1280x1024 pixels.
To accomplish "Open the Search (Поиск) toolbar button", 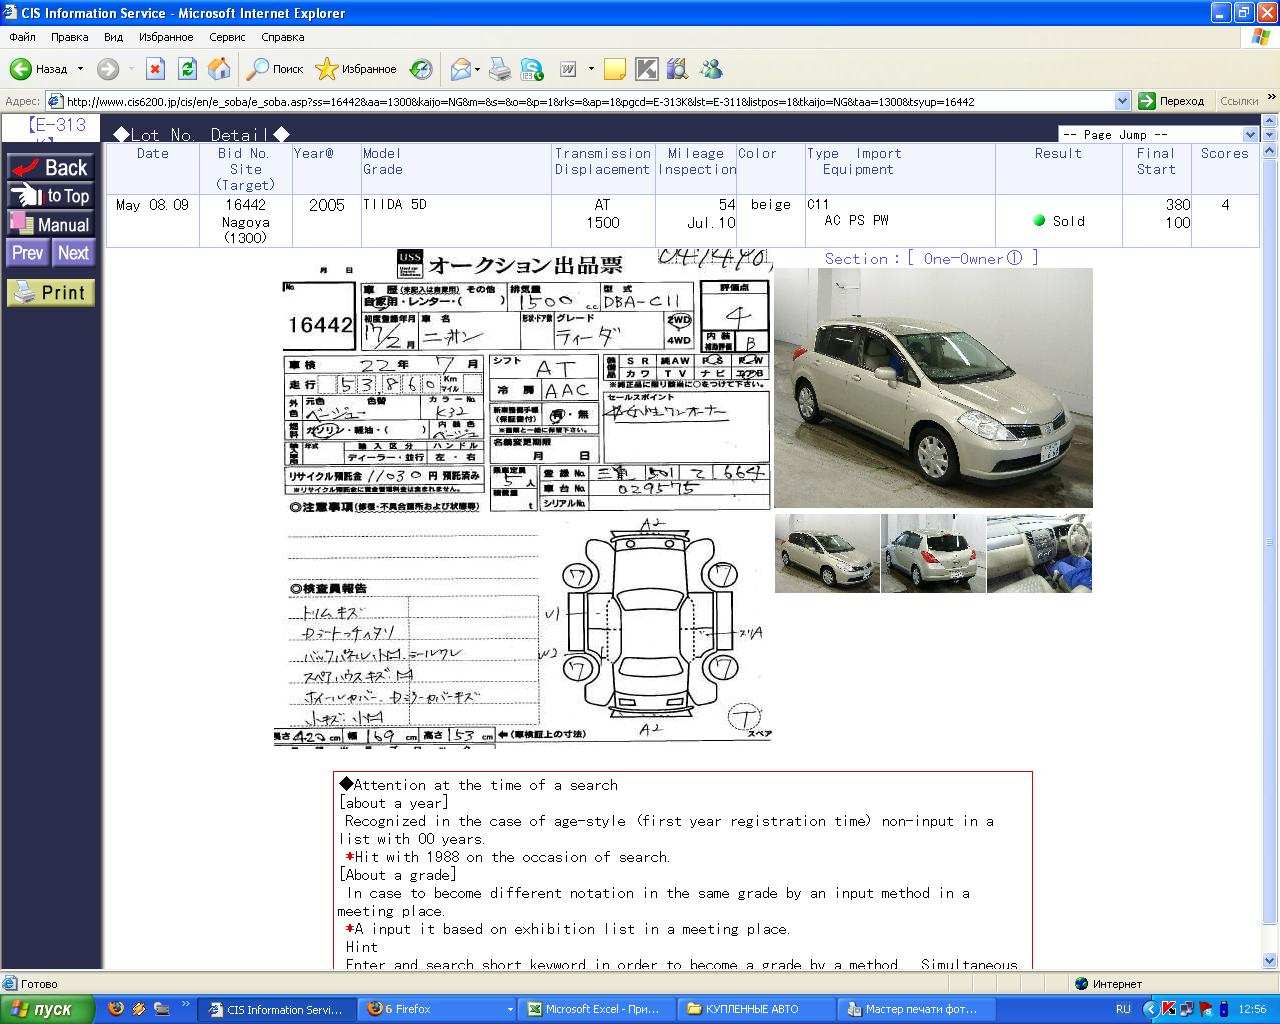I will (x=275, y=69).
